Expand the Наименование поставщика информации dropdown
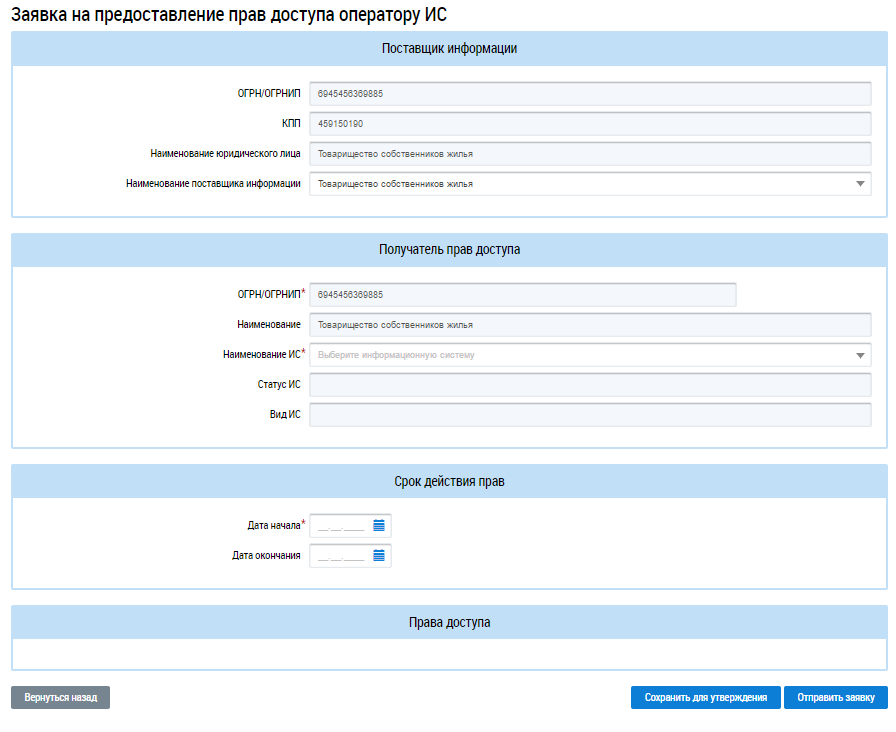896x732 pixels. pos(860,184)
